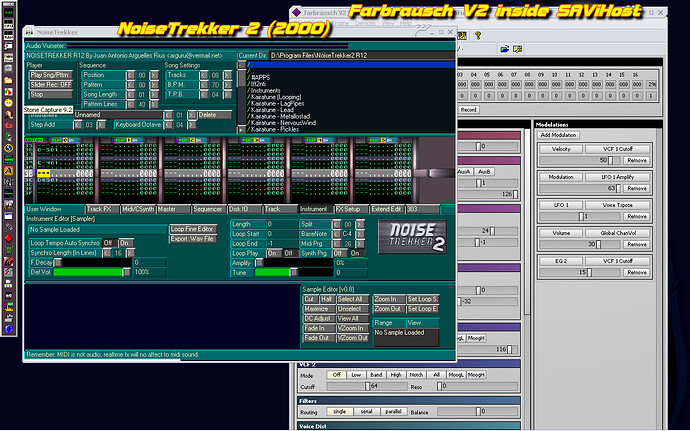Remove the Velocity modulation entry

pyautogui.click(x=637, y=161)
